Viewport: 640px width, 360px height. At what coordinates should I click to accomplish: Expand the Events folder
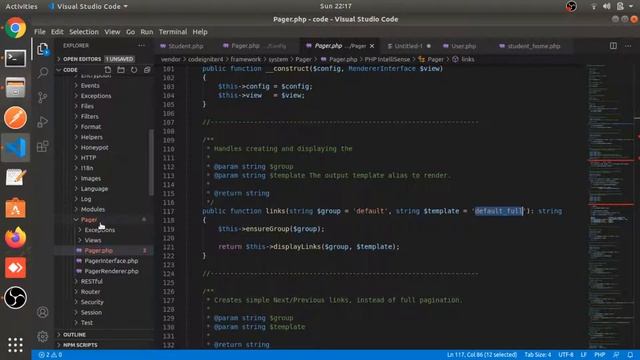tap(90, 86)
